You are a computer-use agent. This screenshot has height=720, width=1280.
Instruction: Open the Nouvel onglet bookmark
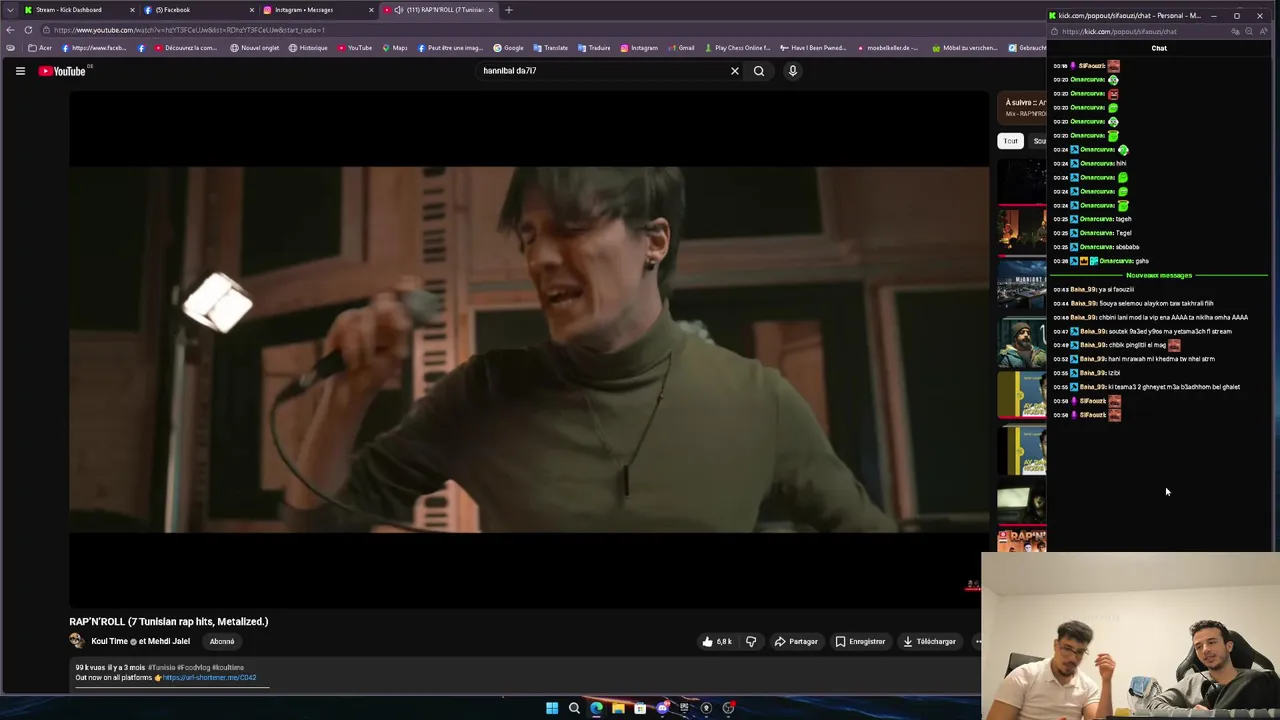[254, 48]
